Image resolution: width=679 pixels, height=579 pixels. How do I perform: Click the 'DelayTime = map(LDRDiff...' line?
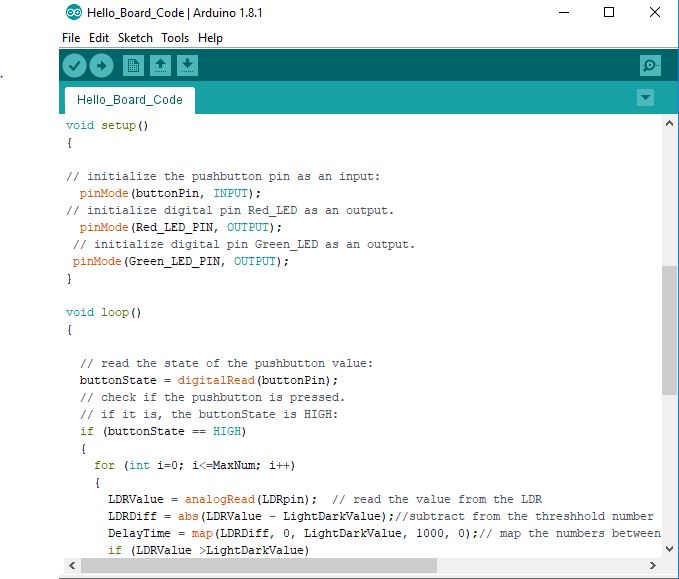coord(384,533)
